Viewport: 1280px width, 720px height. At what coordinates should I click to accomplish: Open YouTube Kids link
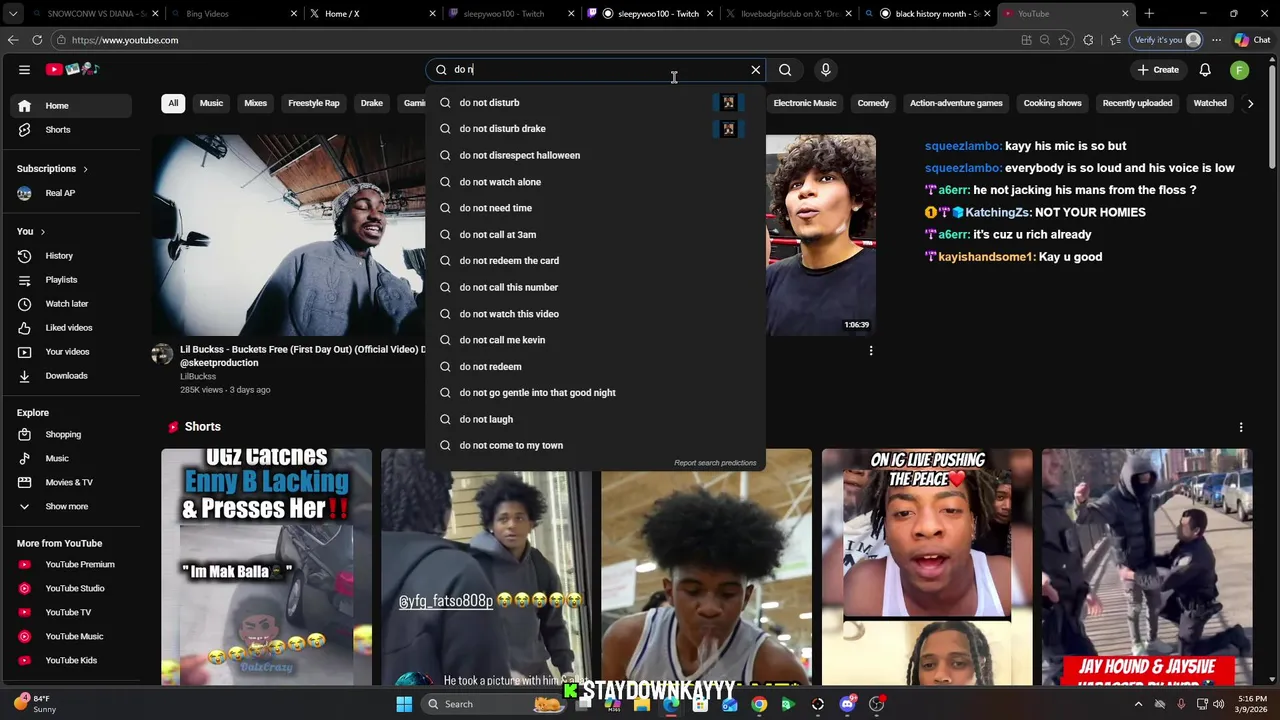[70, 661]
